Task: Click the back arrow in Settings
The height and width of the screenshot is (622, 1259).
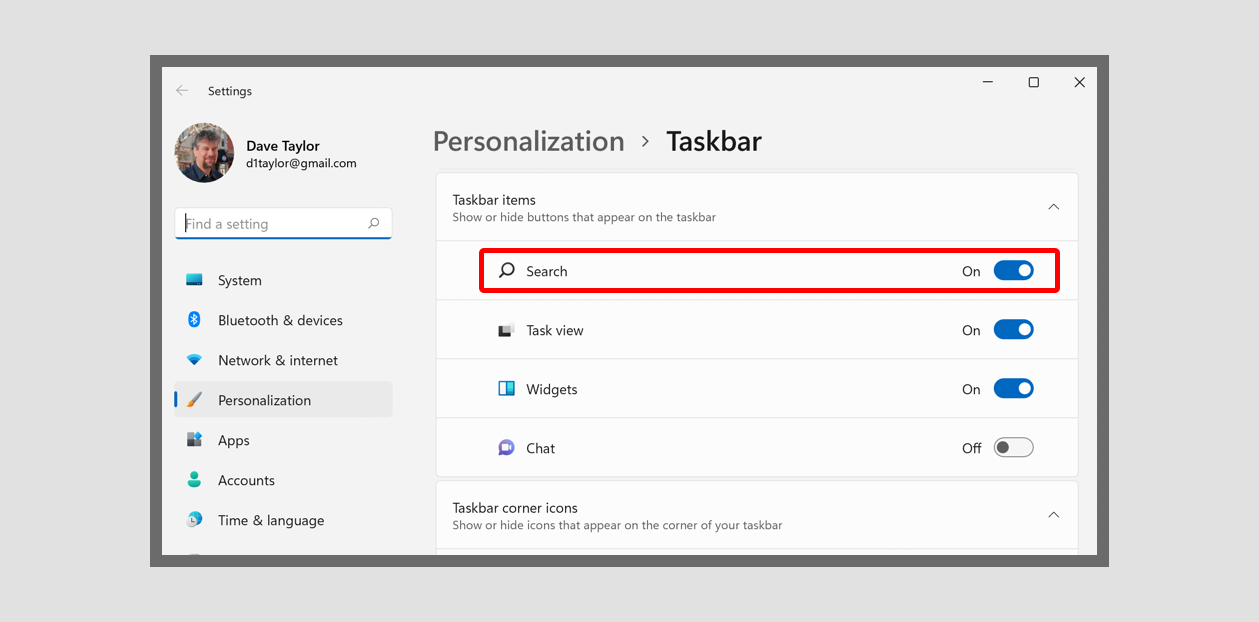Action: (182, 90)
